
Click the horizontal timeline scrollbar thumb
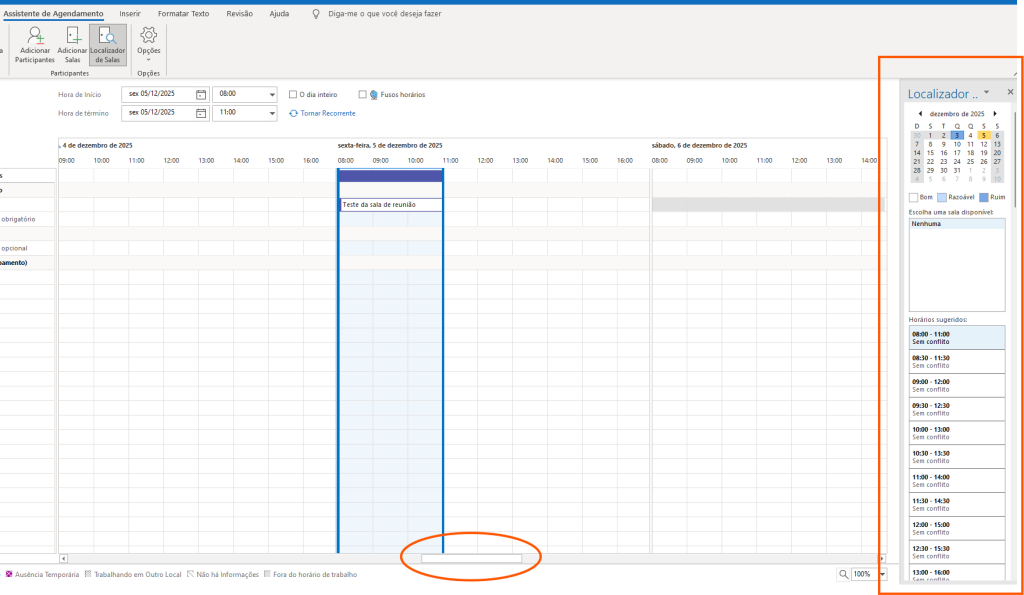(471, 558)
